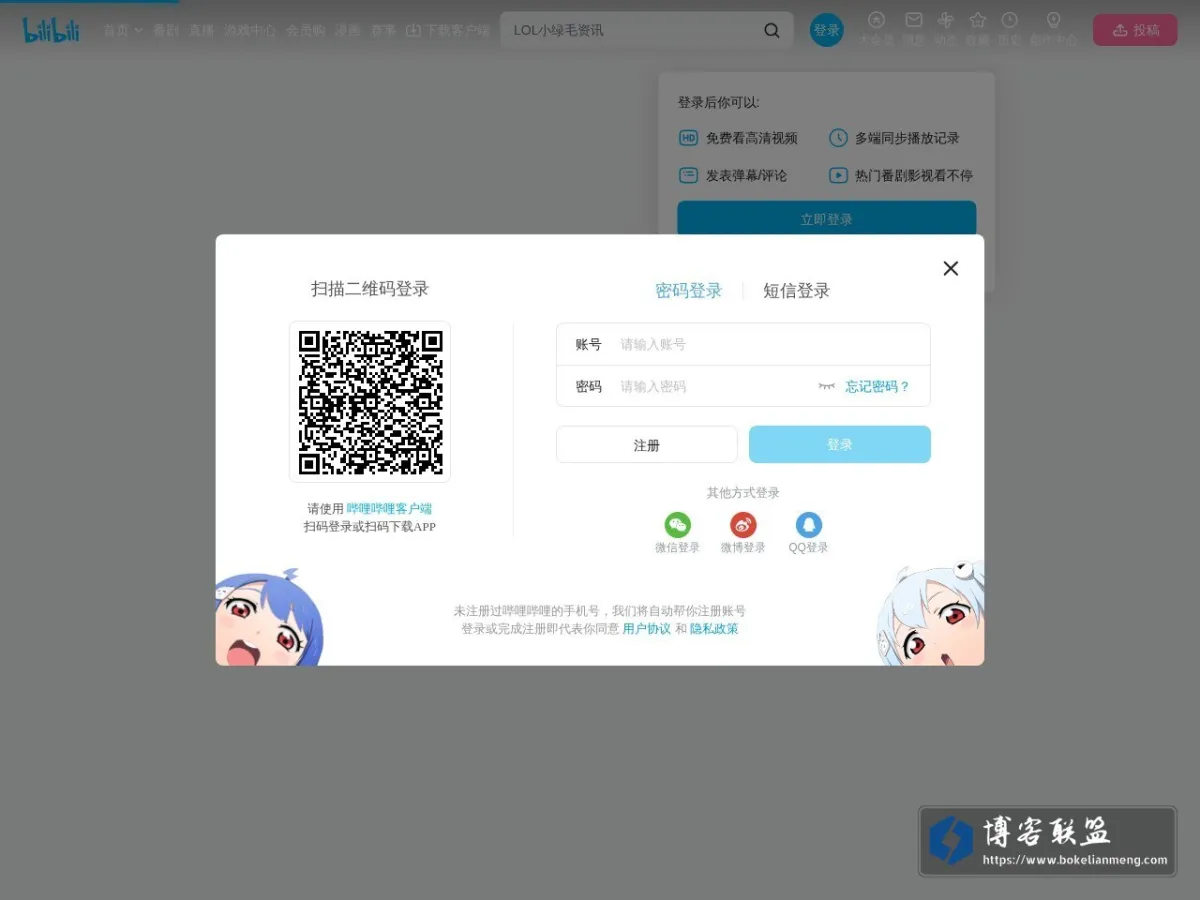This screenshot has width=1200, height=900.
Task: Open the 动态 pinwheel icon
Action: pyautogui.click(x=946, y=20)
